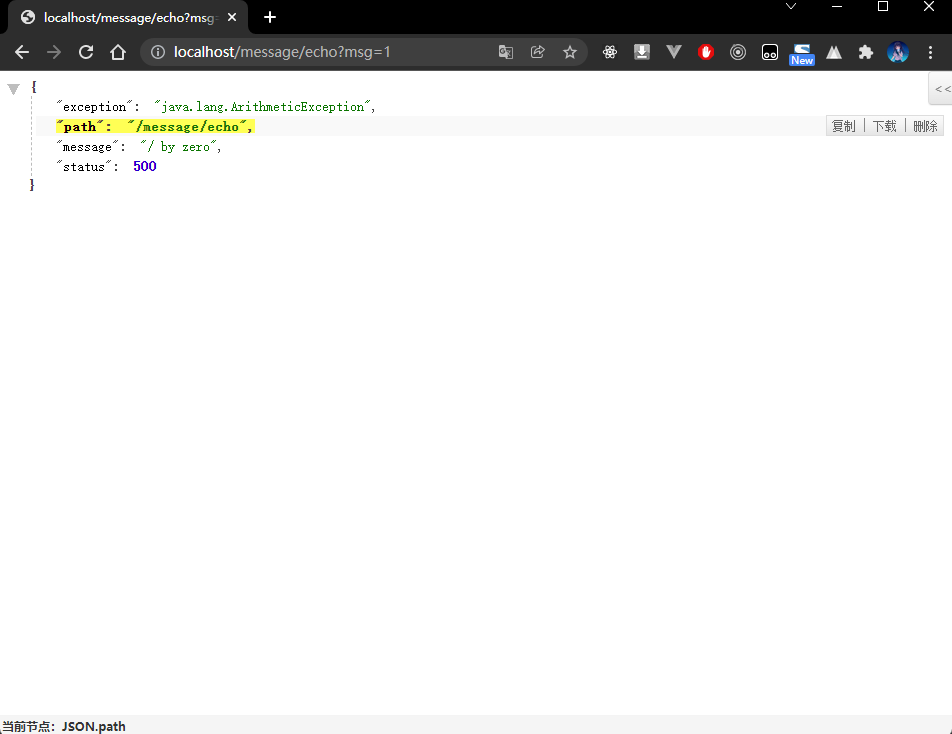Bookmark this page with the star
This screenshot has height=734, width=952.
tap(570, 52)
